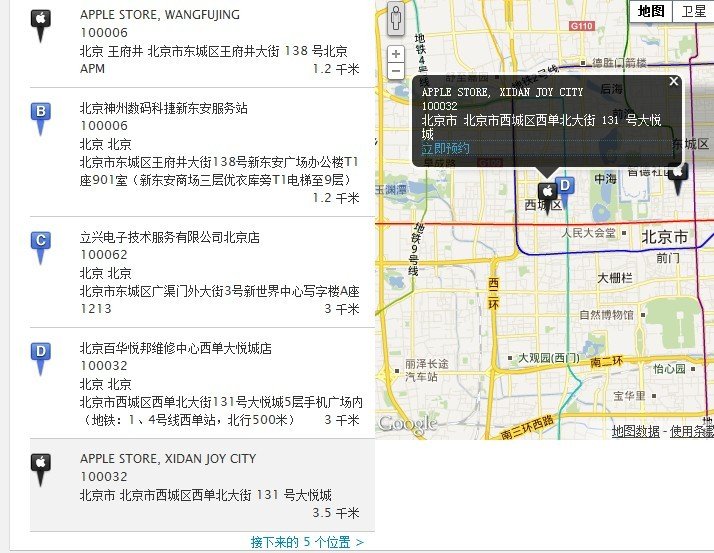Select 北京神州数码科捷新东安服务站 listing title
714x553 pixels.
[163, 108]
